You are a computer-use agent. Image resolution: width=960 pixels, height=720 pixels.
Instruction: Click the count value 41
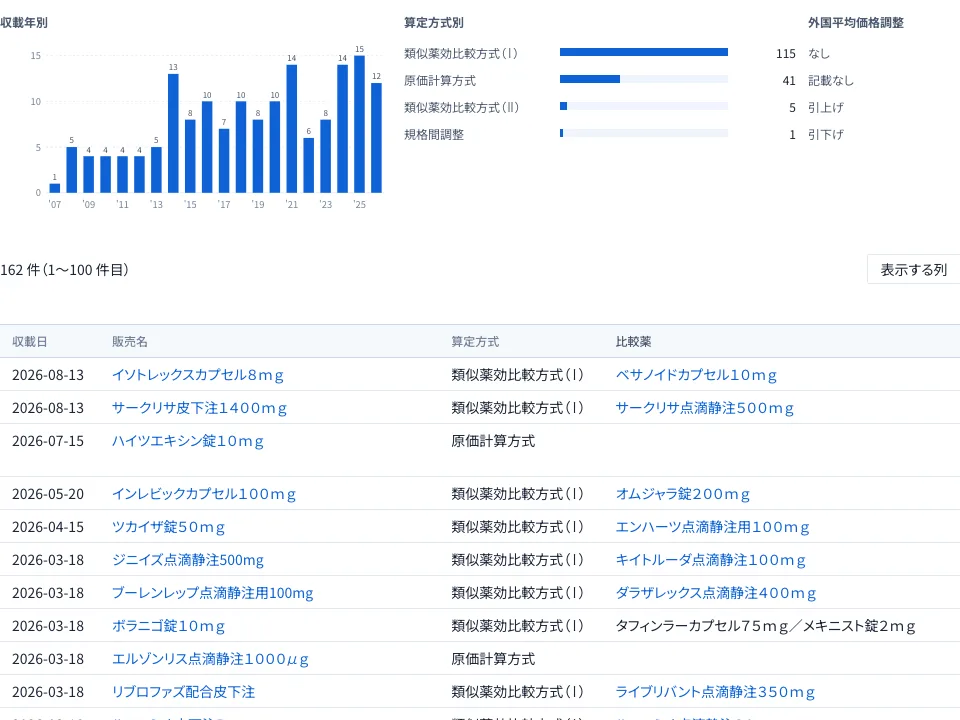click(789, 80)
